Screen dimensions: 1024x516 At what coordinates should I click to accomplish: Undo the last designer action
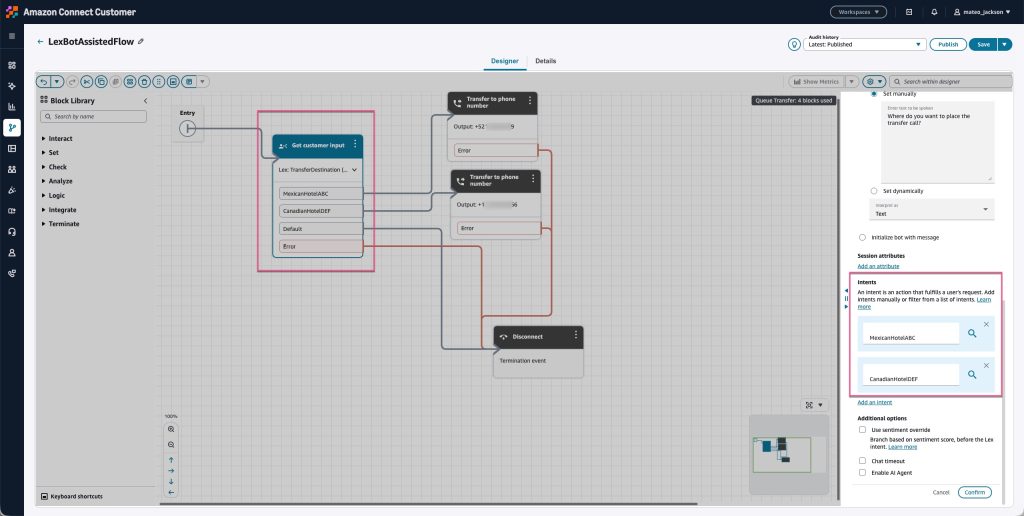[x=43, y=82]
